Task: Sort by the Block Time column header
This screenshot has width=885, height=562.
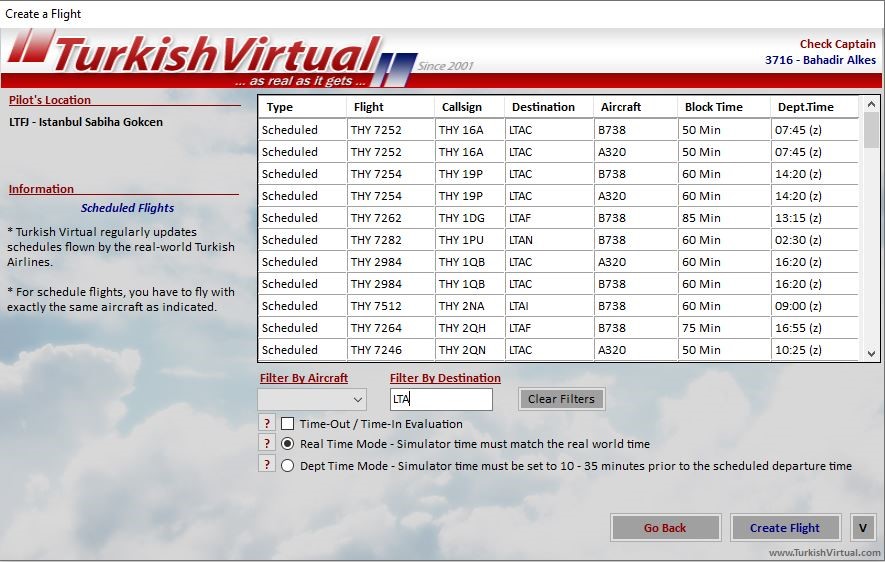Action: [x=724, y=107]
